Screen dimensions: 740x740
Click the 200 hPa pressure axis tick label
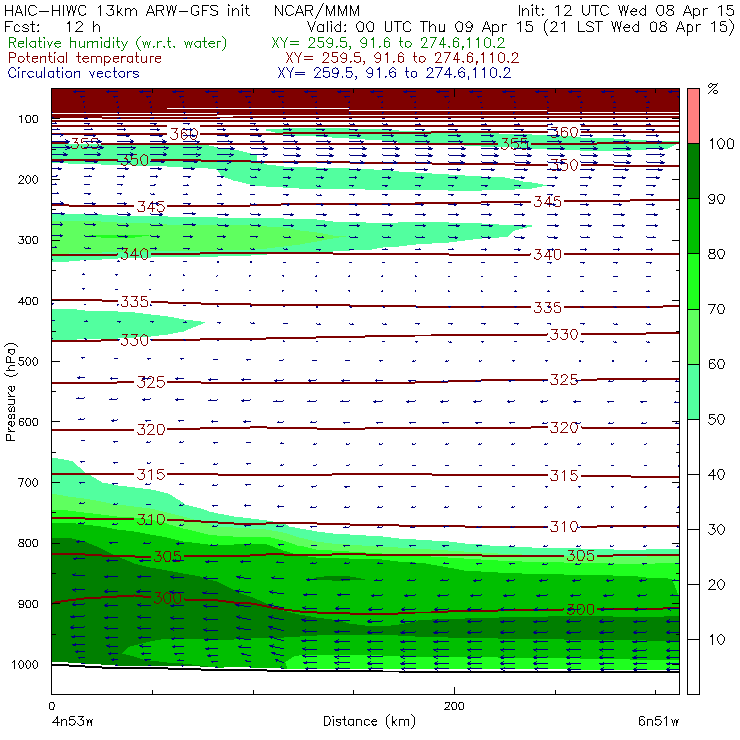(28, 180)
